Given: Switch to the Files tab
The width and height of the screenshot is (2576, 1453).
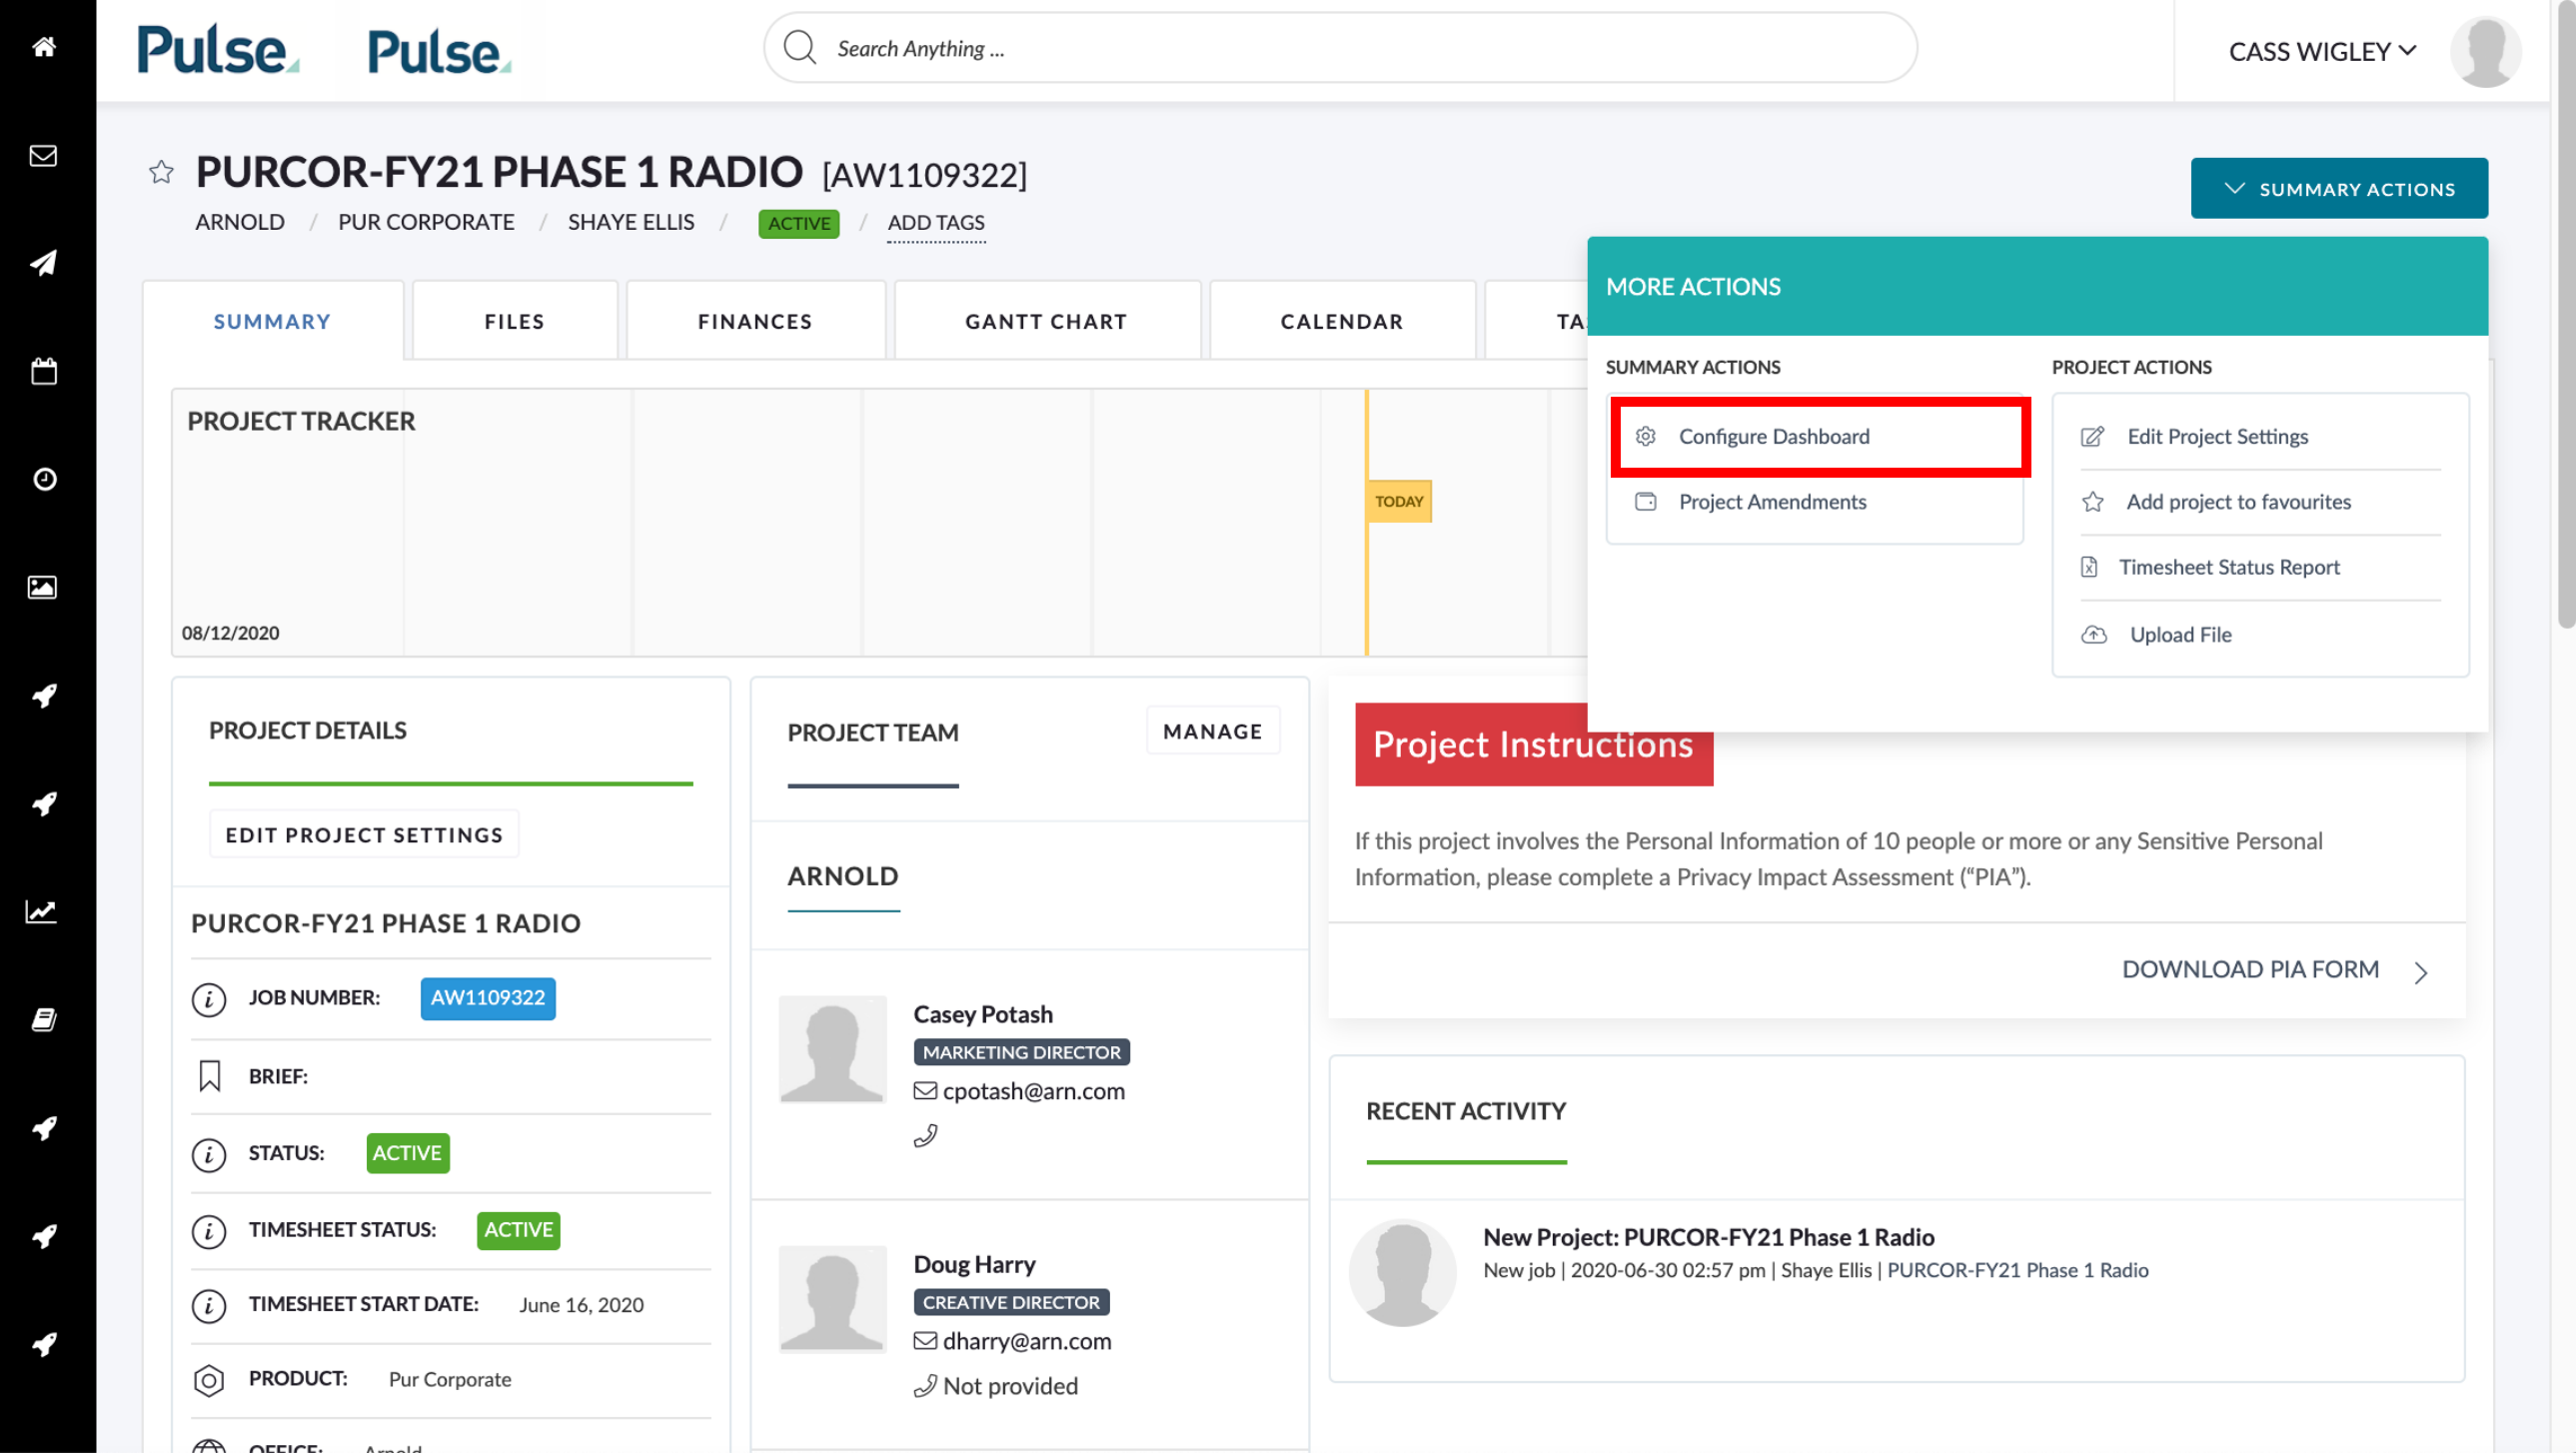Looking at the screenshot, I should (515, 321).
